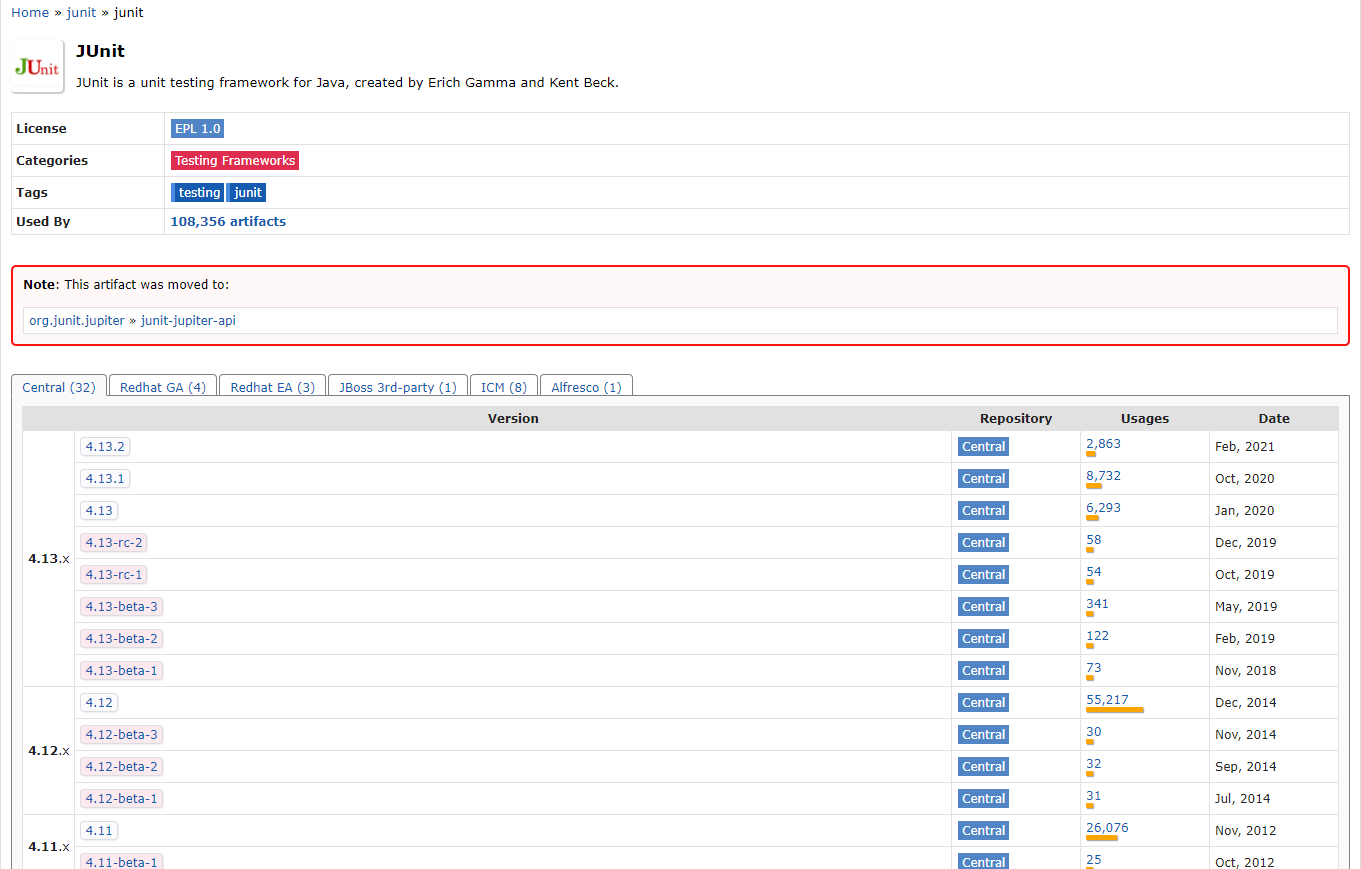The width and height of the screenshot is (1361, 869).
Task: Open 341 usages link
Action: click(1097, 604)
